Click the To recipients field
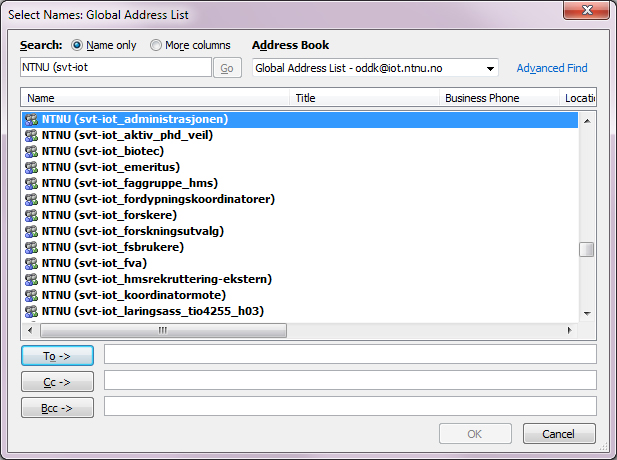 coord(350,354)
